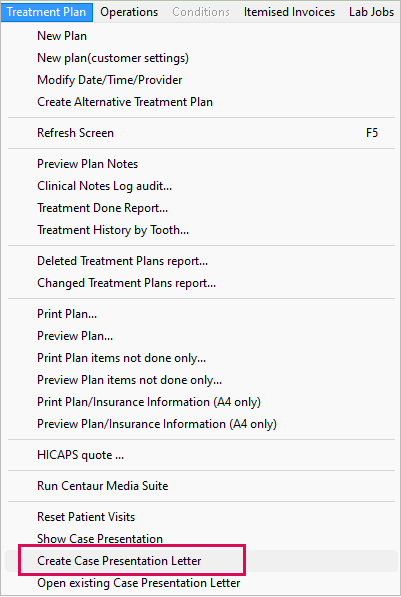Choose New Plan from the menu

click(201, 36)
